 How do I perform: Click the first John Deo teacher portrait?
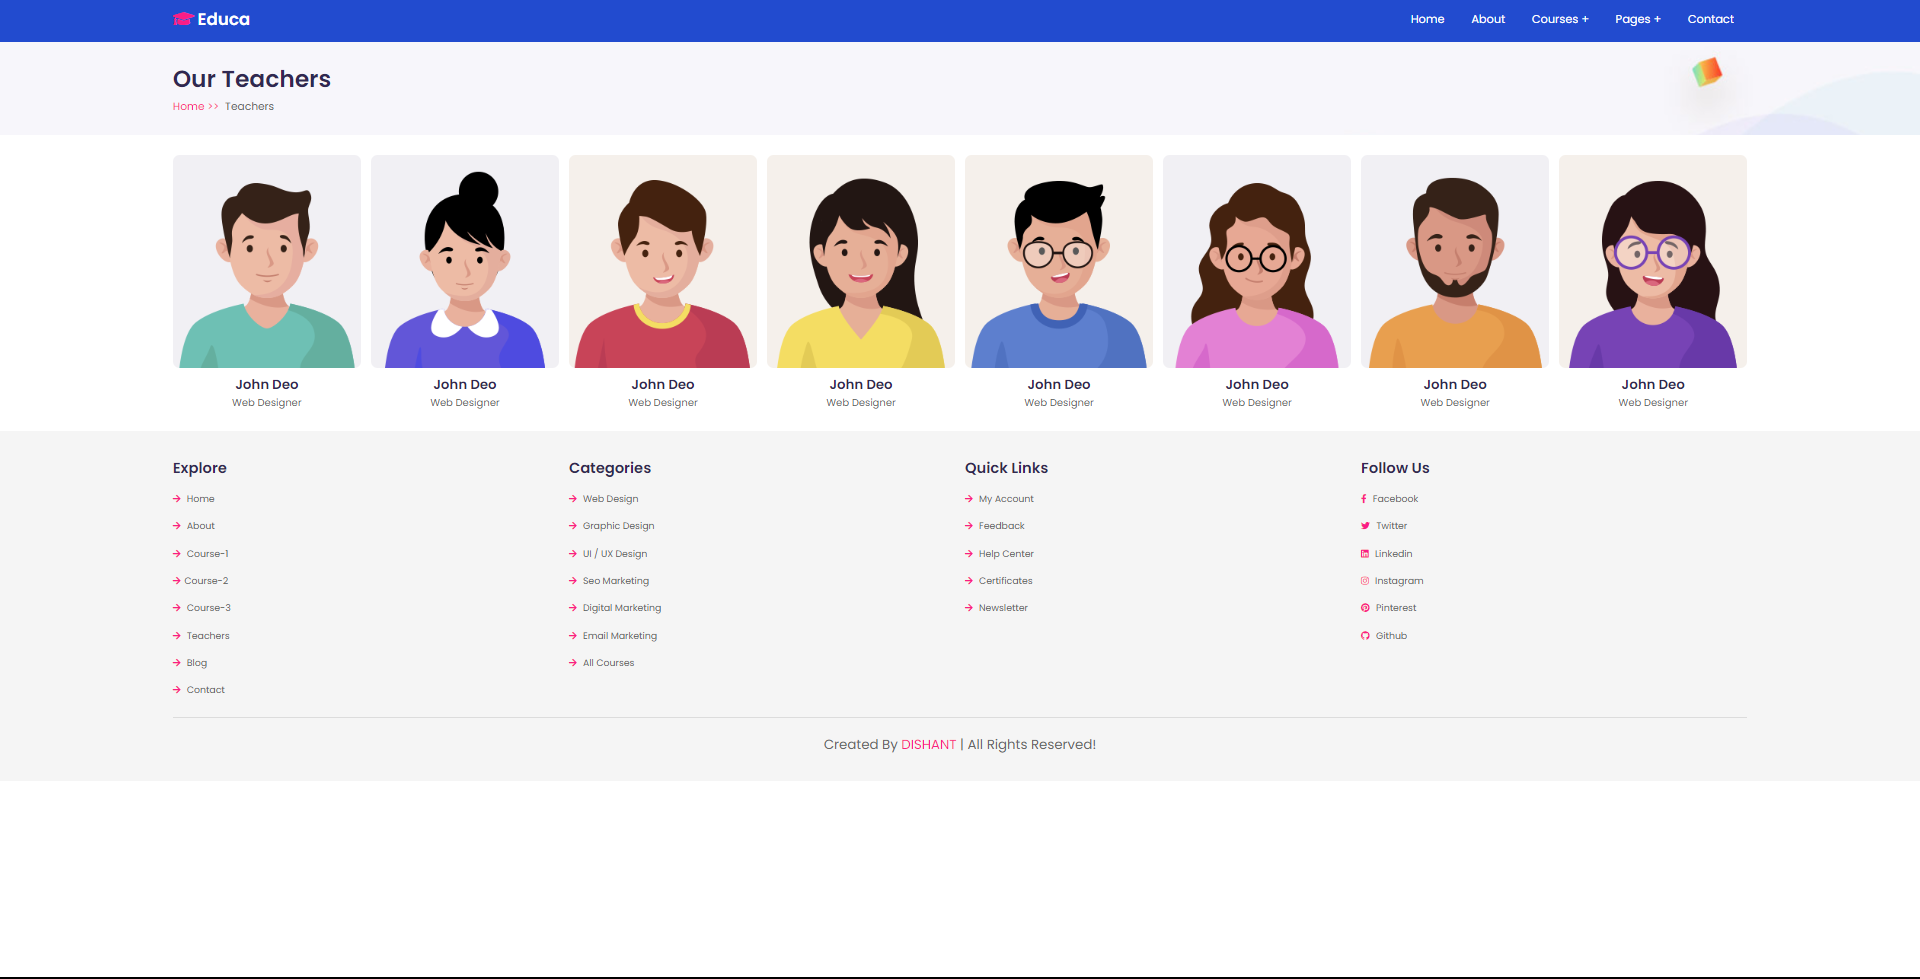[266, 261]
